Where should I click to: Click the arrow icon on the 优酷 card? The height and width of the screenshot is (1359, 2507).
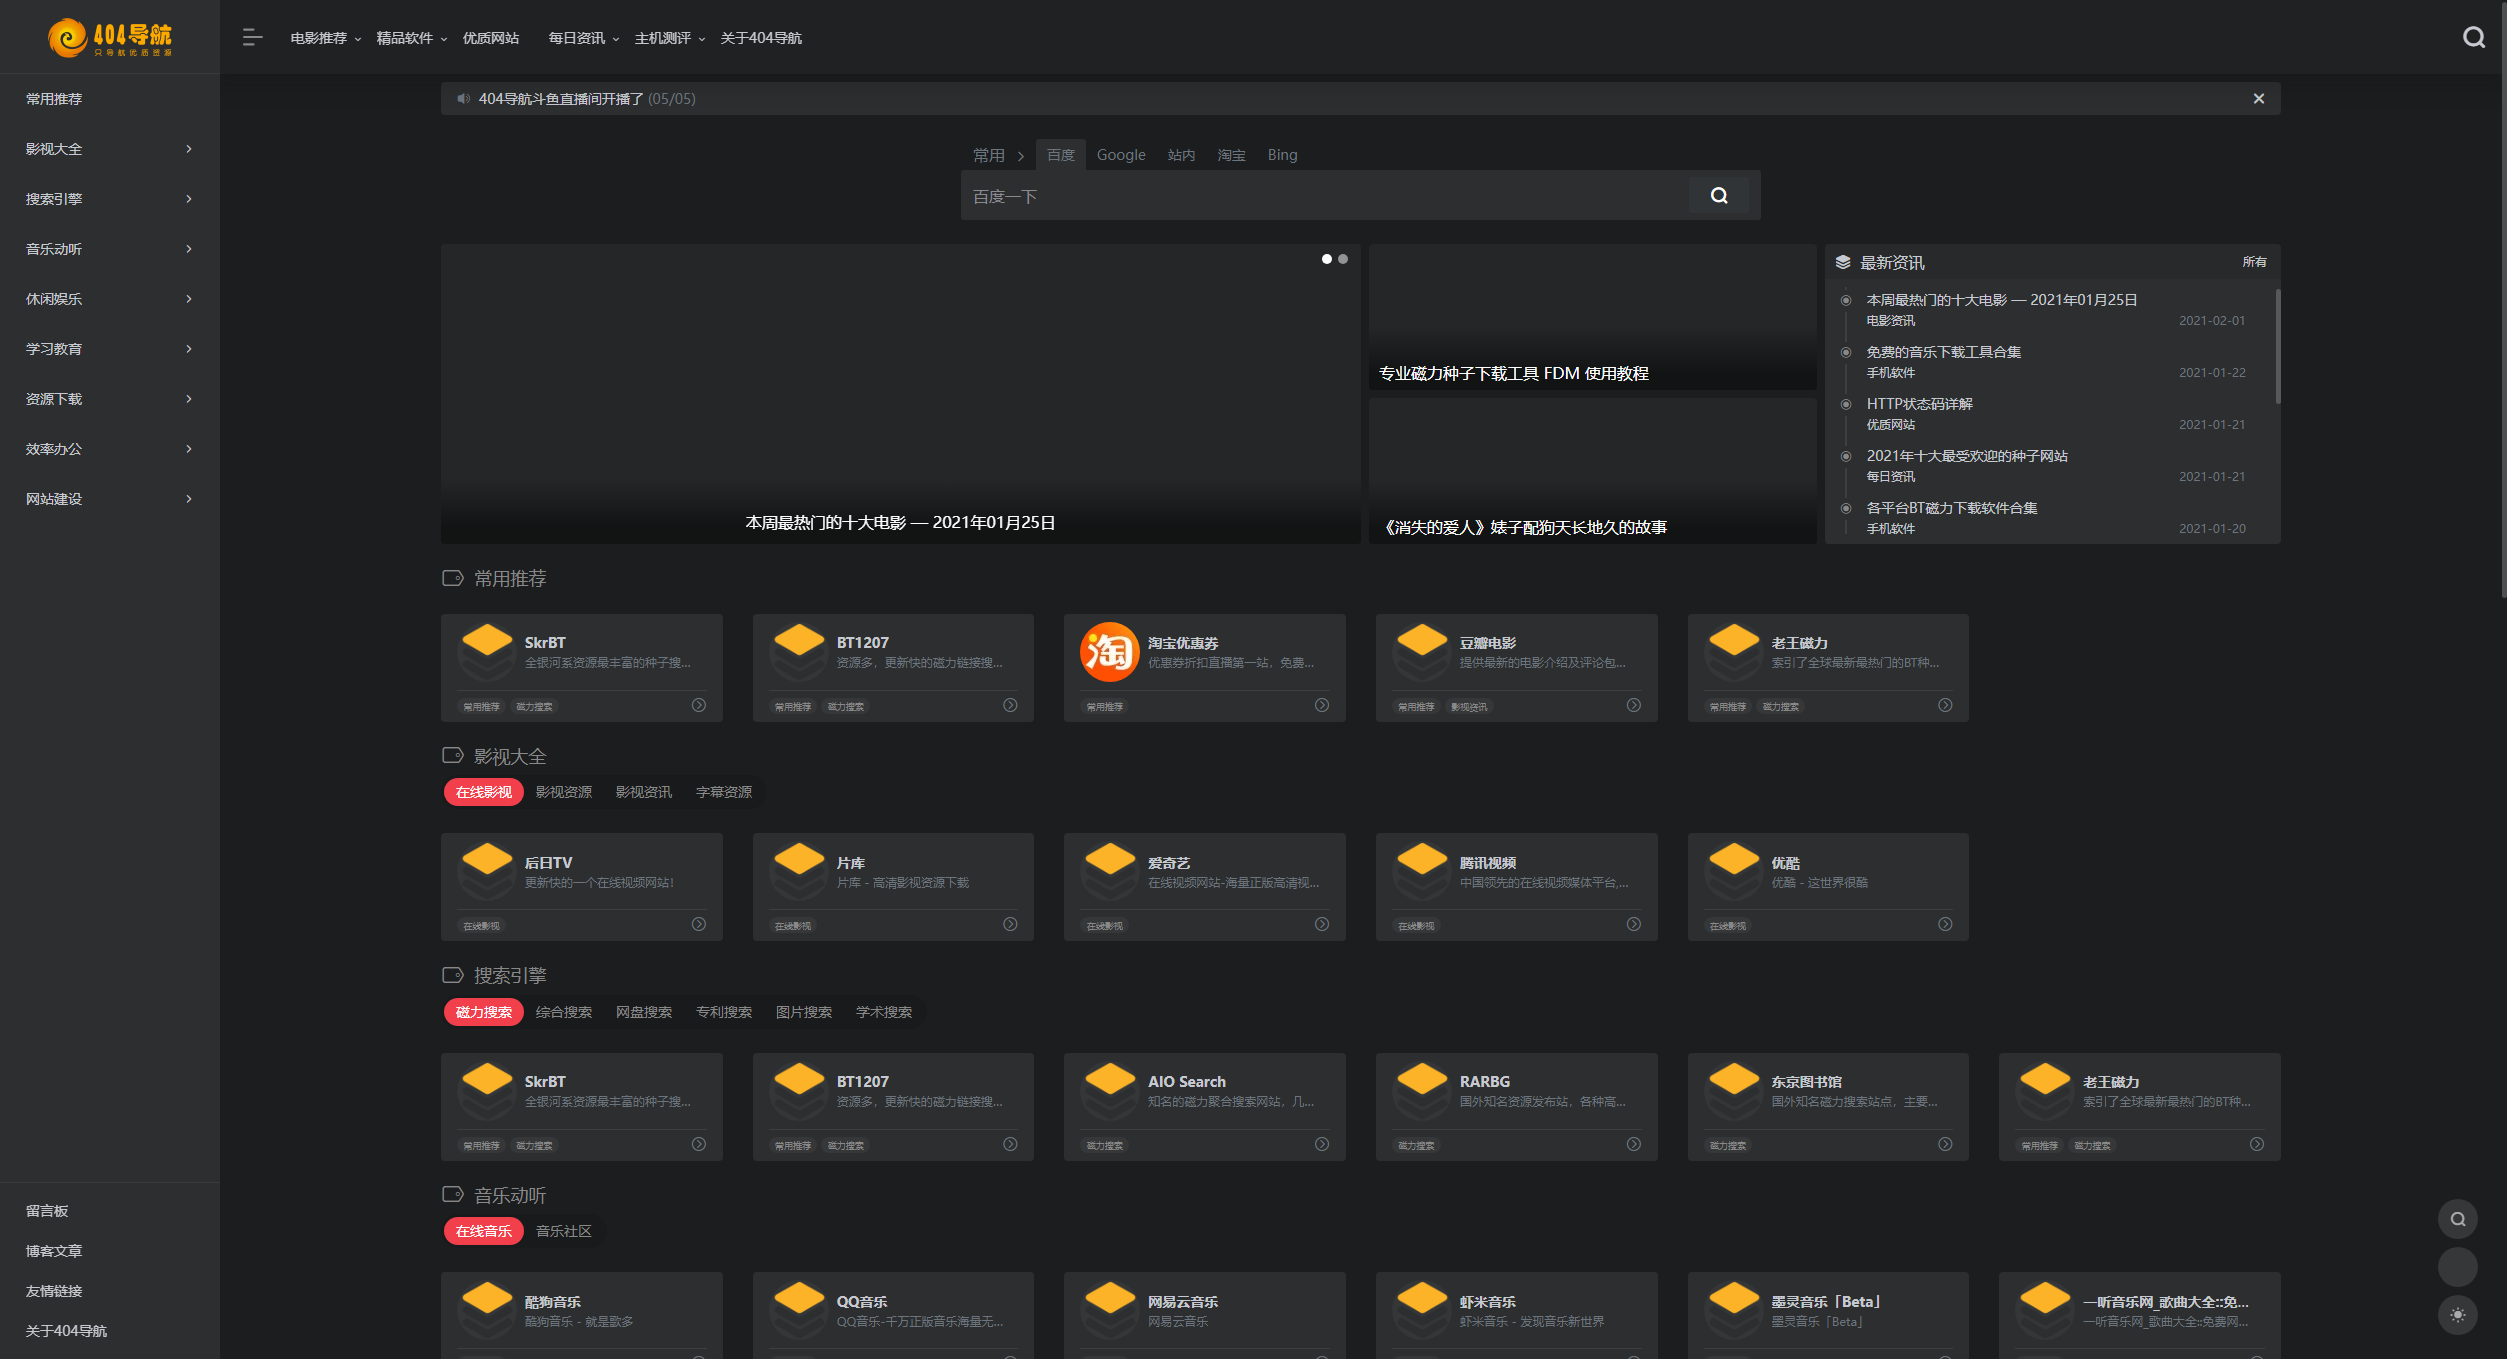(1945, 924)
